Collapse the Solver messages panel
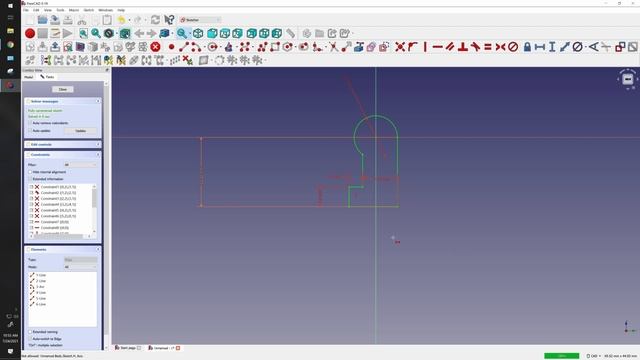Screen dimensions: 640x360 click(x=98, y=101)
